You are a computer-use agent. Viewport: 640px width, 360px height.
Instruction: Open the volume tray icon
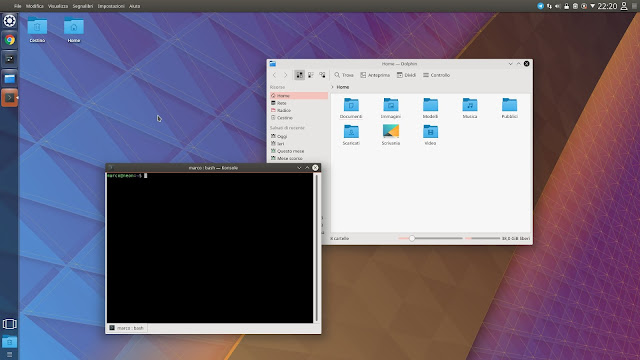point(558,6)
